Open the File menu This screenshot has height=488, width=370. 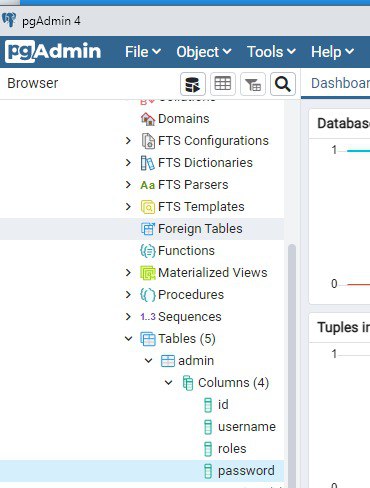(x=143, y=52)
